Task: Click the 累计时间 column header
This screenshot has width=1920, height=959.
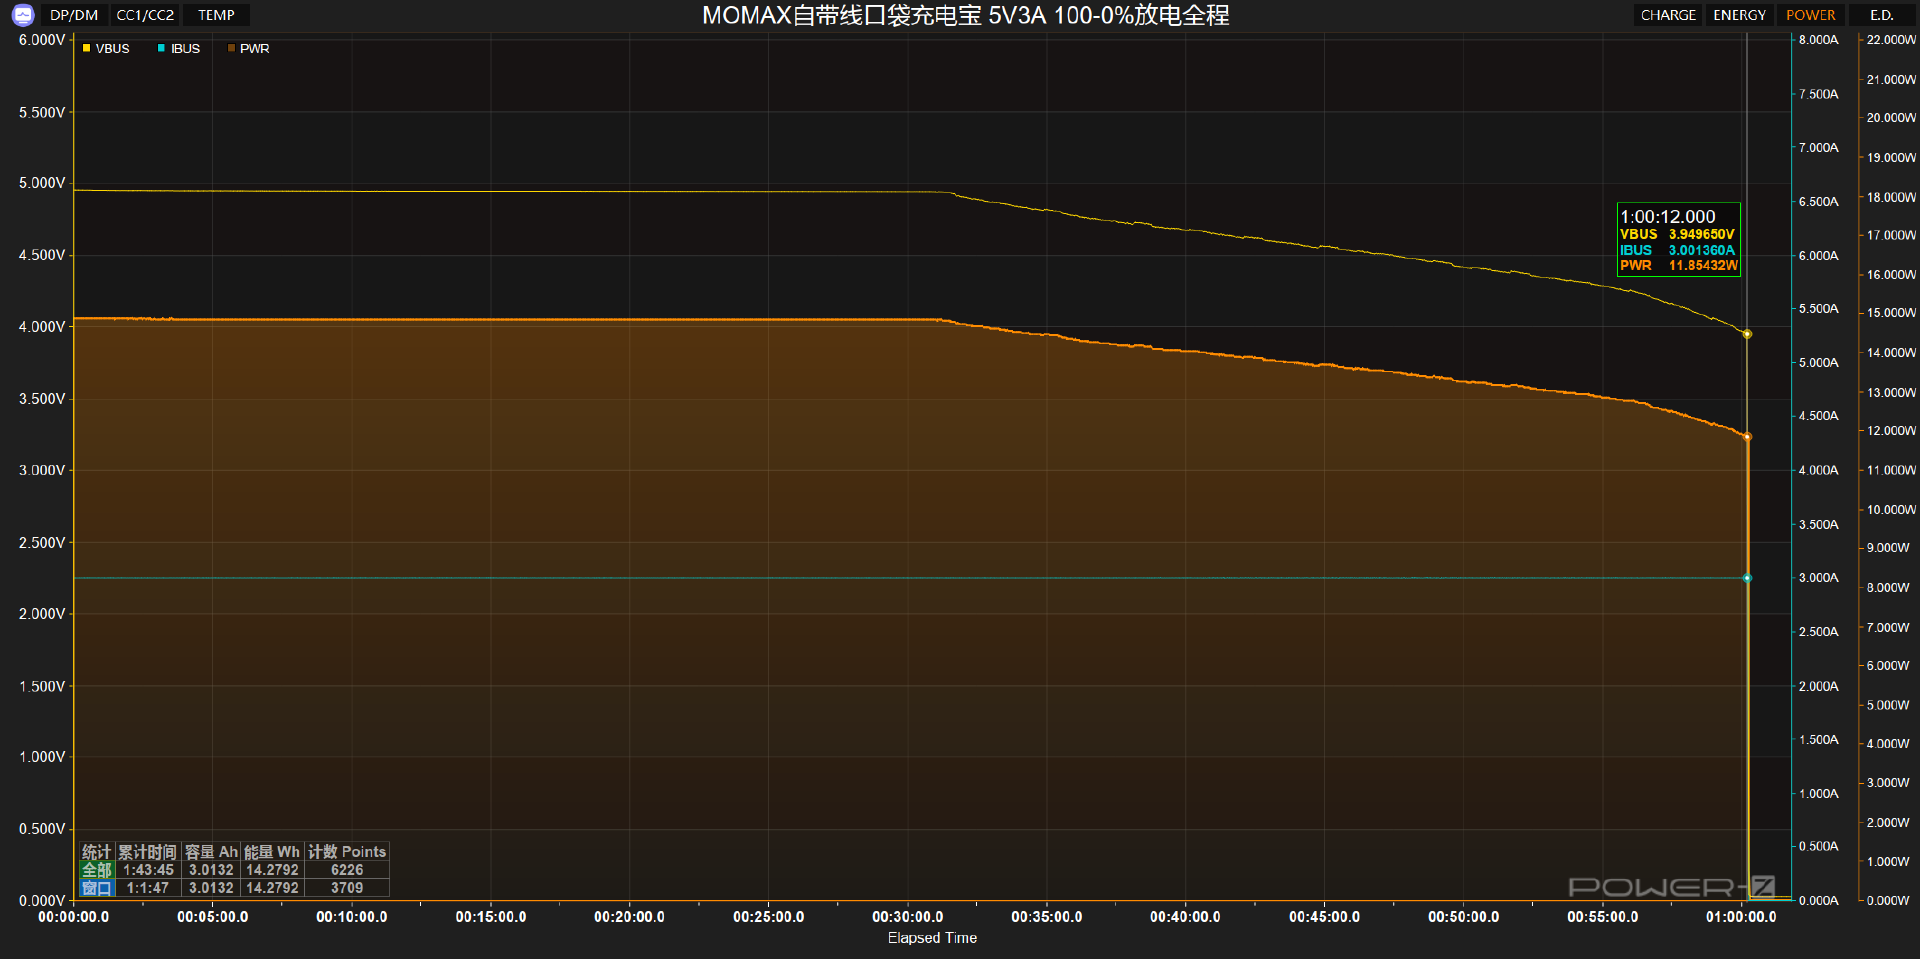Action: click(147, 852)
